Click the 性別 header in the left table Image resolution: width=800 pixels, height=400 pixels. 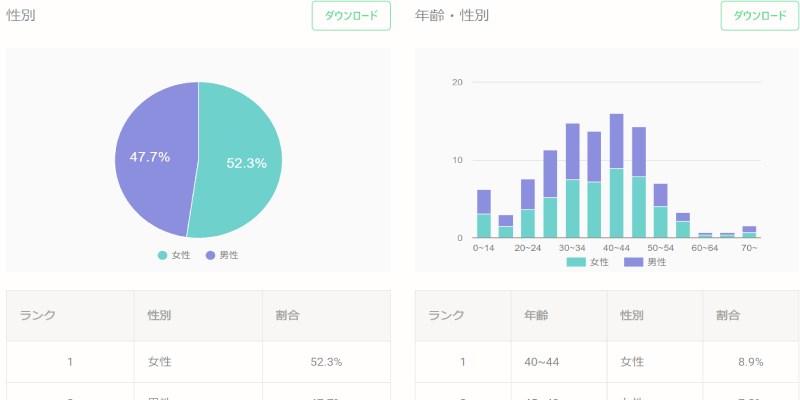click(x=198, y=315)
